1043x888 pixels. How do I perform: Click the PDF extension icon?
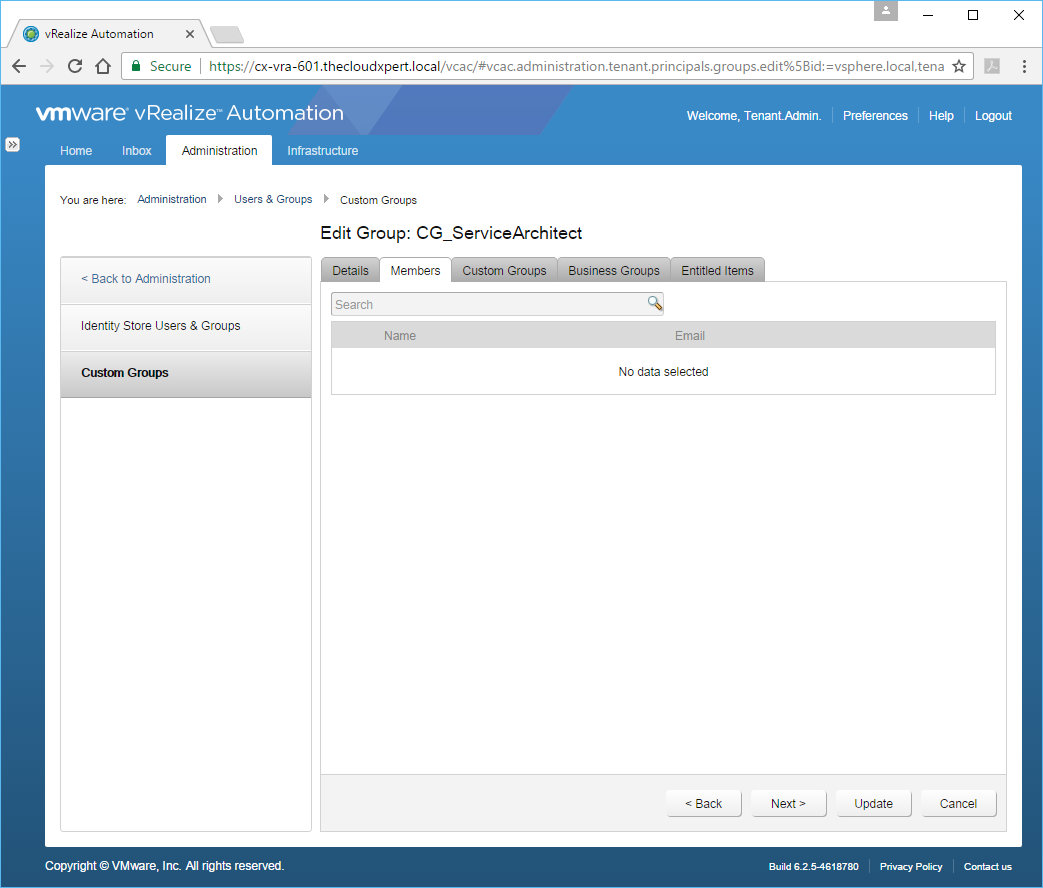coord(991,66)
